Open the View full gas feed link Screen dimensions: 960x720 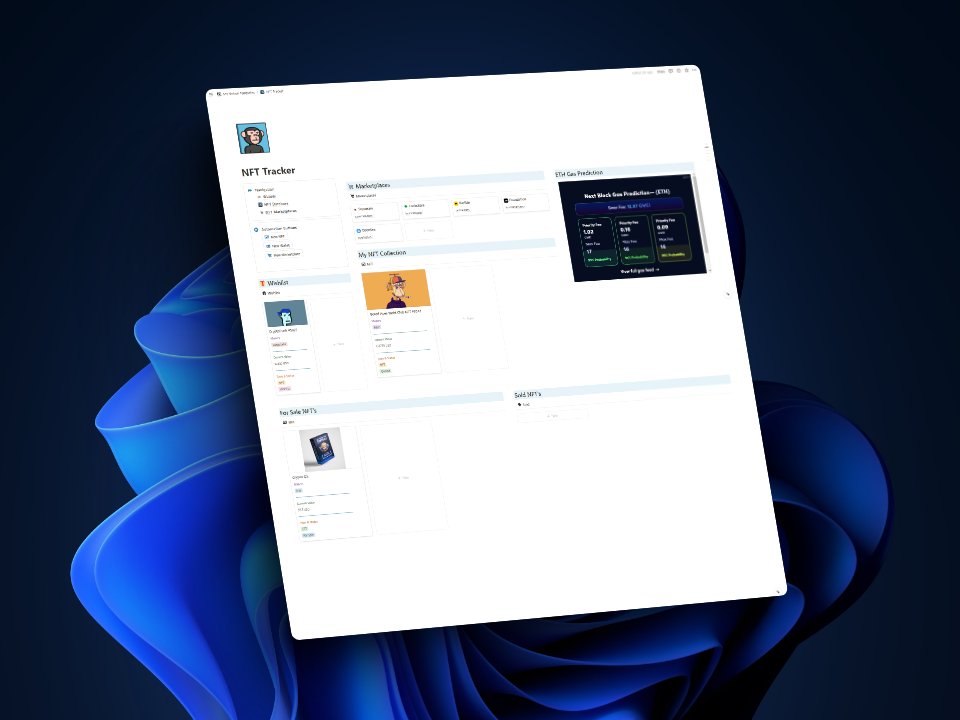click(x=640, y=270)
